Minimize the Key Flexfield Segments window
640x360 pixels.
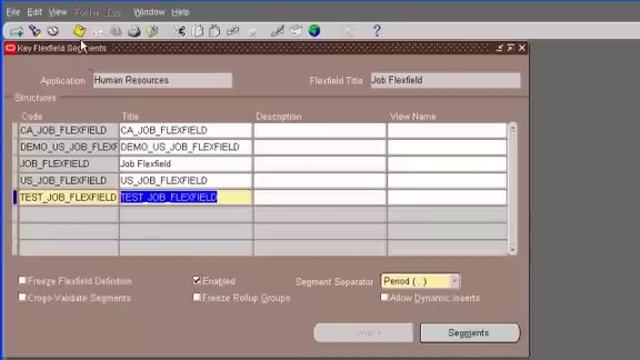(x=500, y=48)
